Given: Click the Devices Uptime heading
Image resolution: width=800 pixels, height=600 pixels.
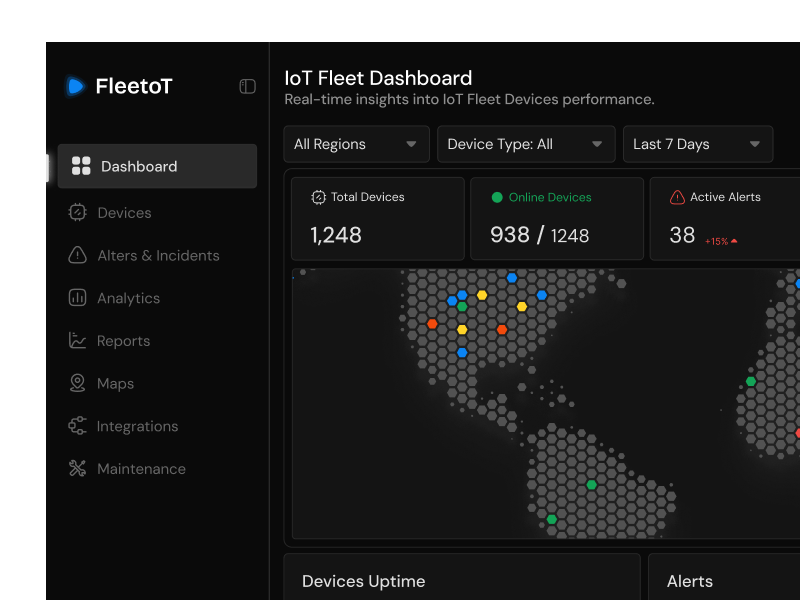Looking at the screenshot, I should [363, 581].
